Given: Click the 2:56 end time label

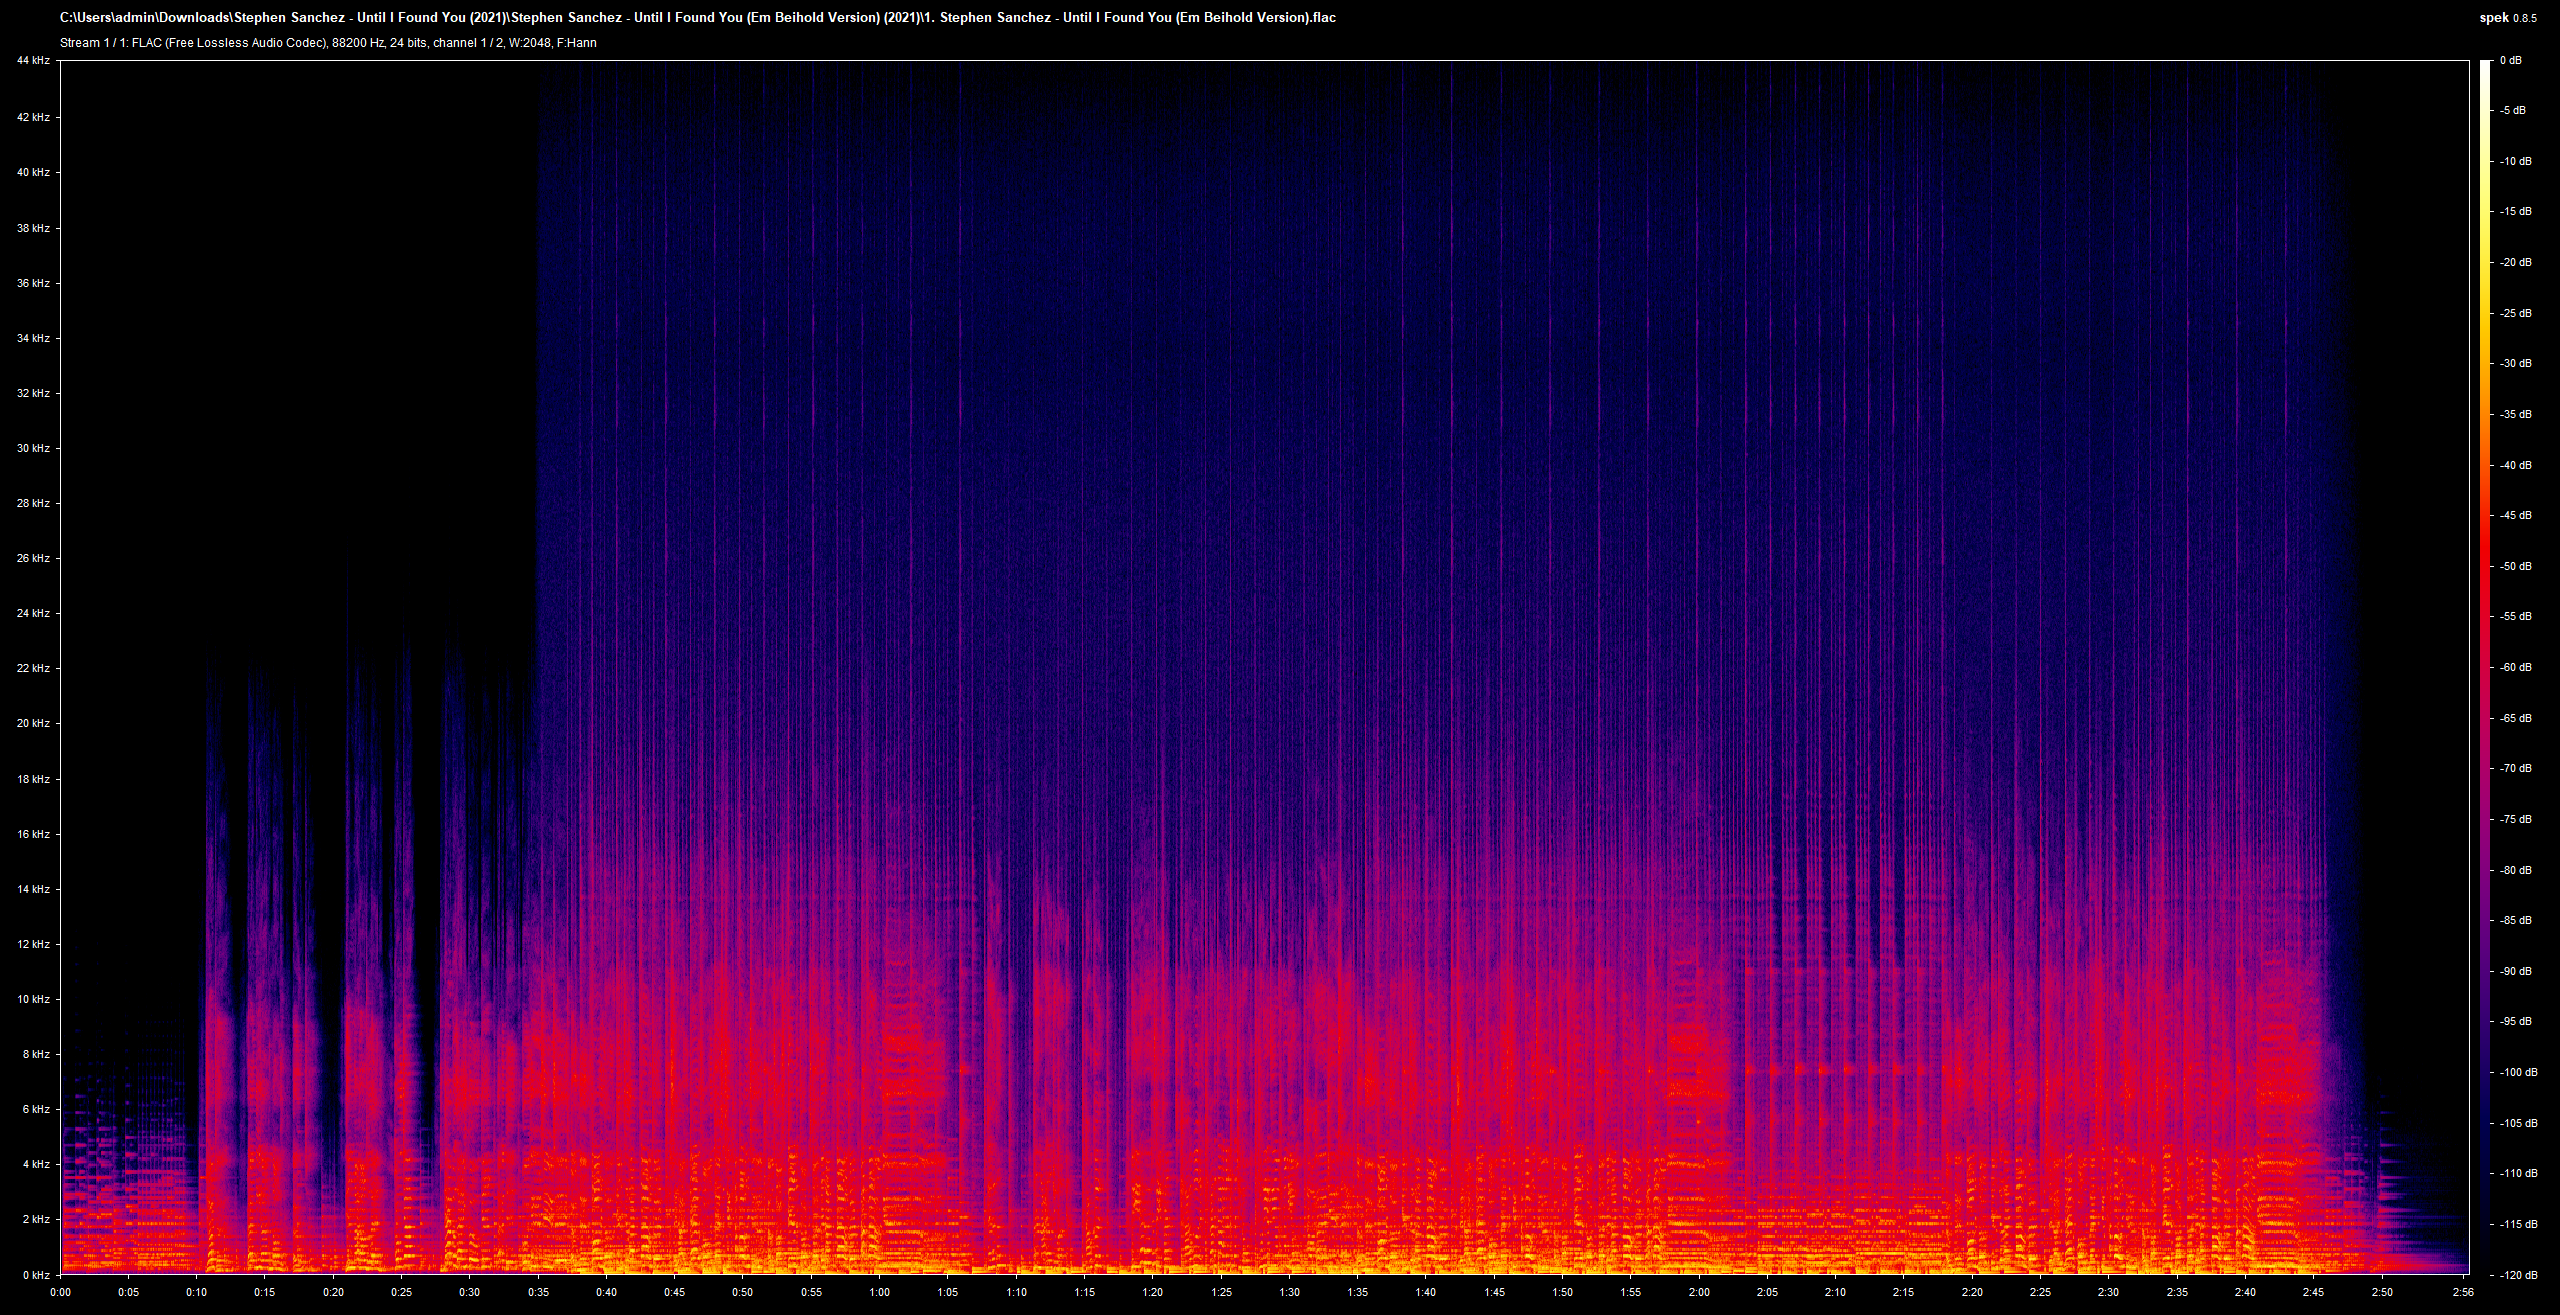Looking at the screenshot, I should pos(2463,1292).
